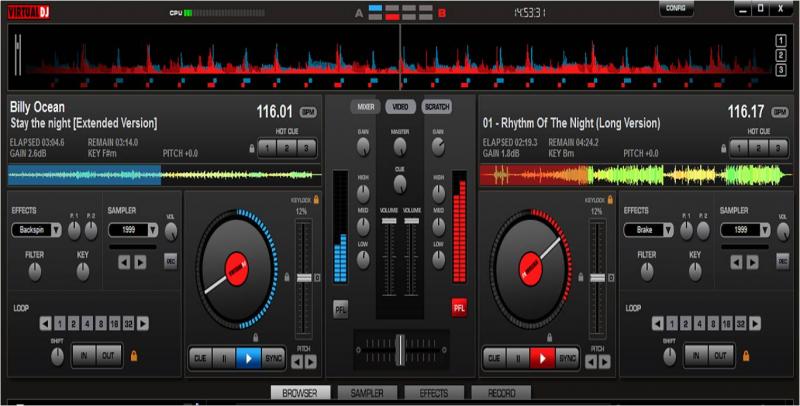Screen dimensions: 800x406
Task: Toggle right deck loop lock icon
Action: 746,356
